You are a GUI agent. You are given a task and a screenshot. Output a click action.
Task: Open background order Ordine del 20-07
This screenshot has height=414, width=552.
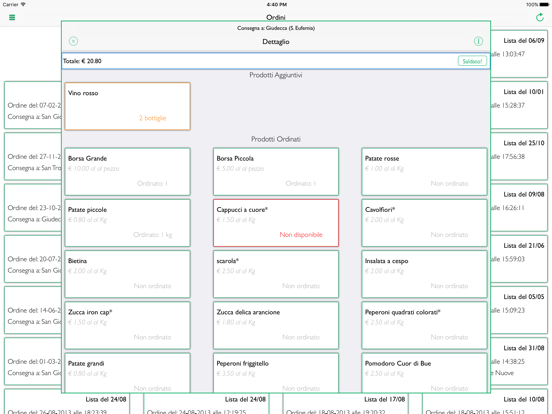tap(33, 259)
